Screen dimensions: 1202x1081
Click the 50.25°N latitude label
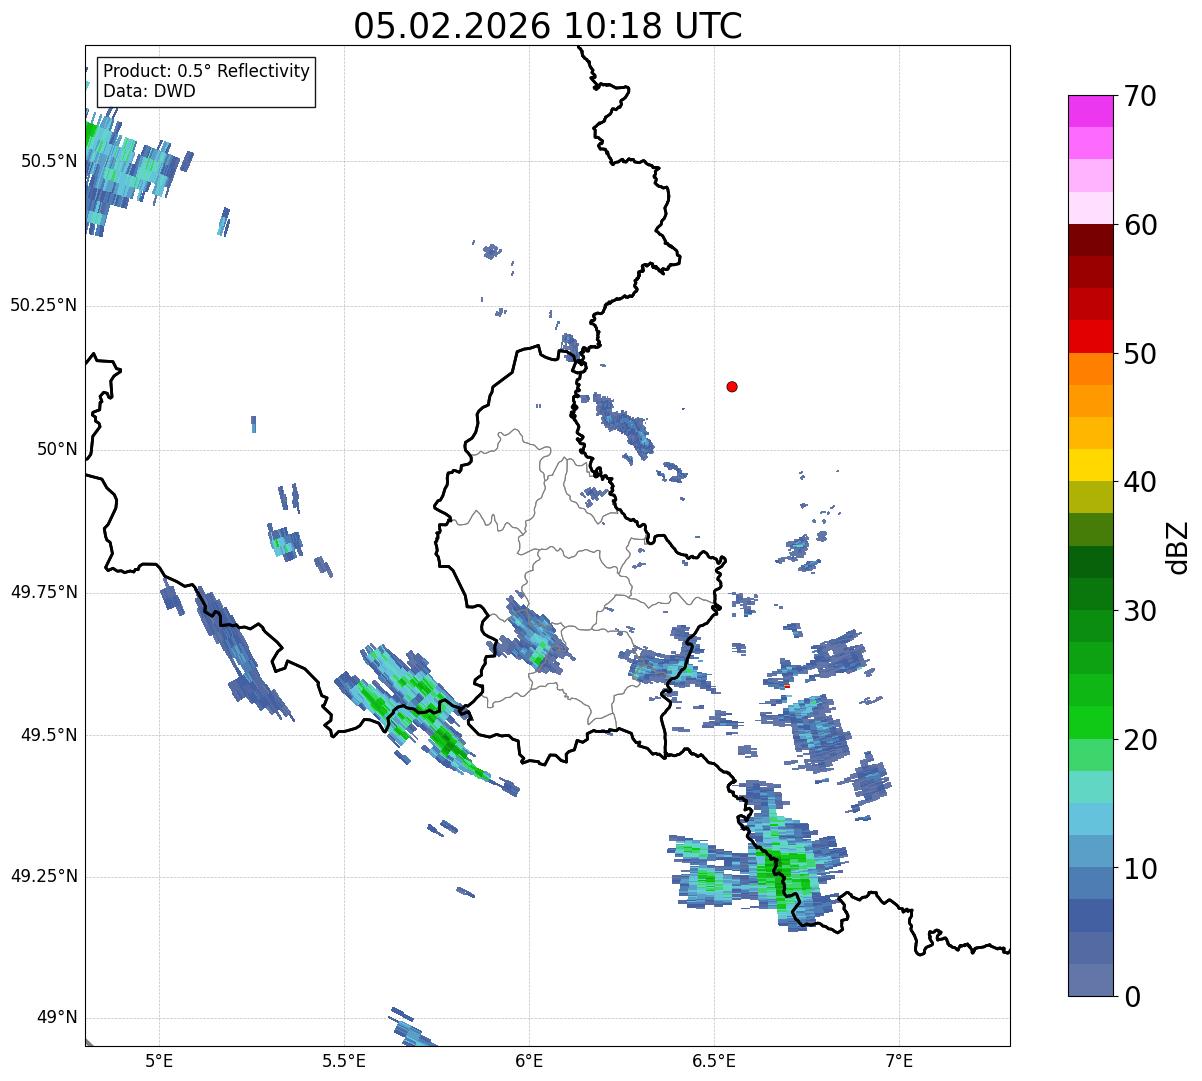[x=43, y=305]
